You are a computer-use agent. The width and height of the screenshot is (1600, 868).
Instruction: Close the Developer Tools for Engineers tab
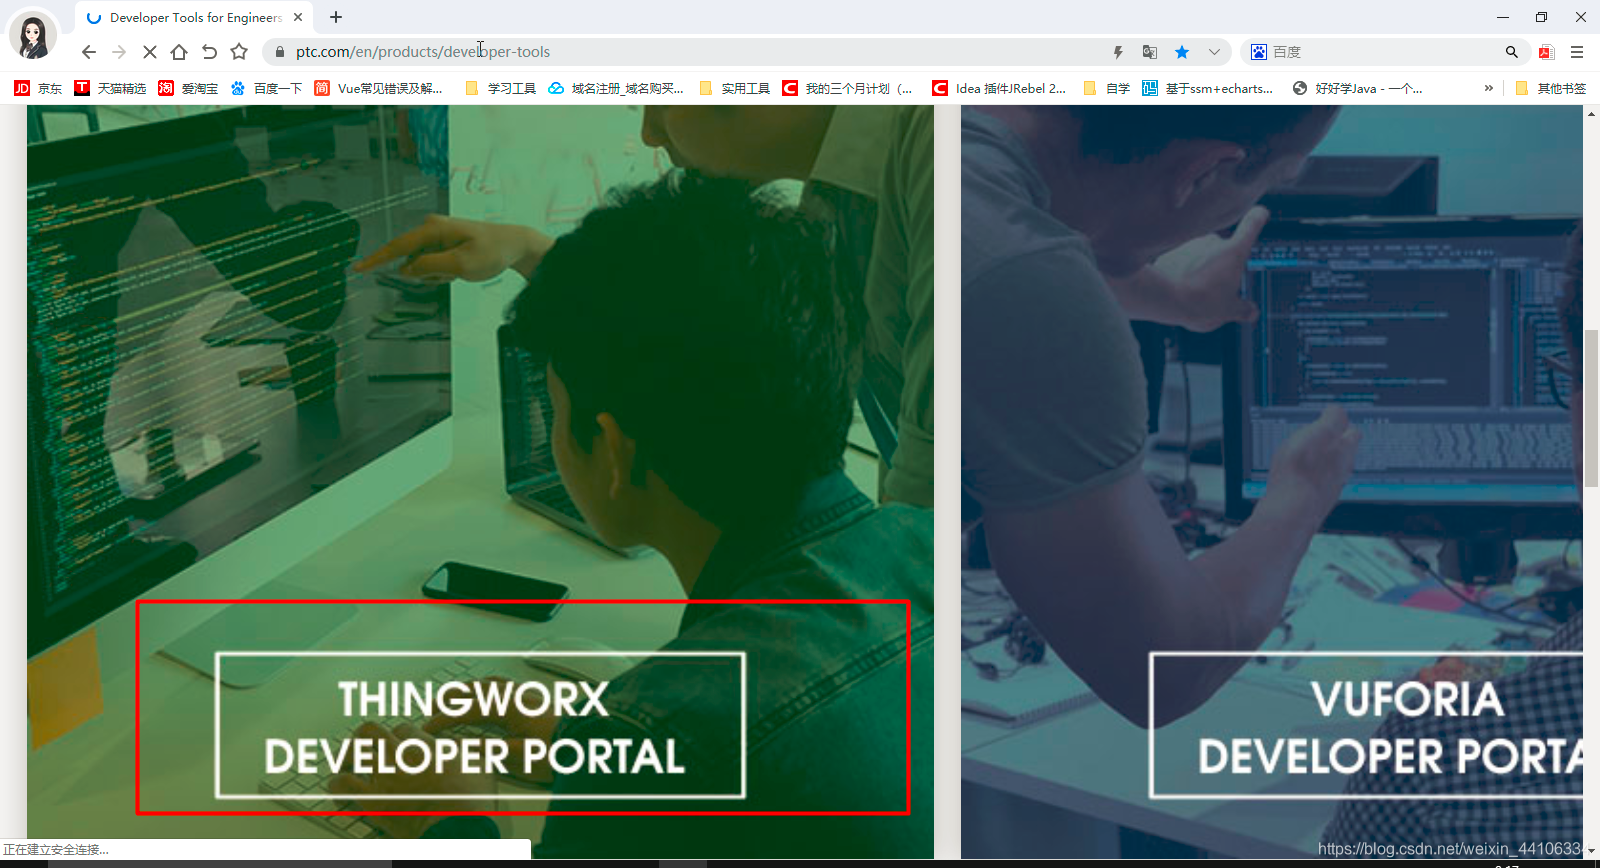298,17
